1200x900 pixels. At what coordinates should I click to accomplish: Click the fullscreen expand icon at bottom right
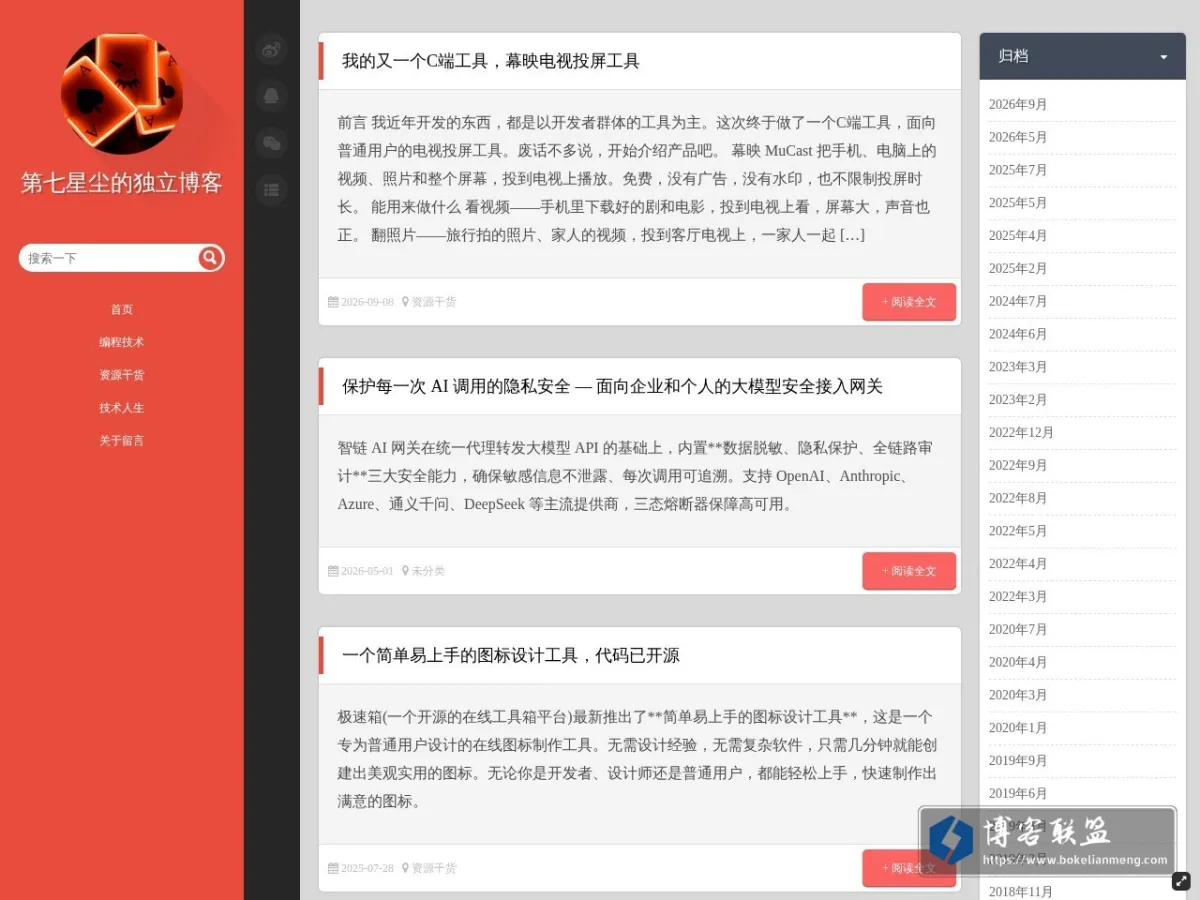[1181, 881]
